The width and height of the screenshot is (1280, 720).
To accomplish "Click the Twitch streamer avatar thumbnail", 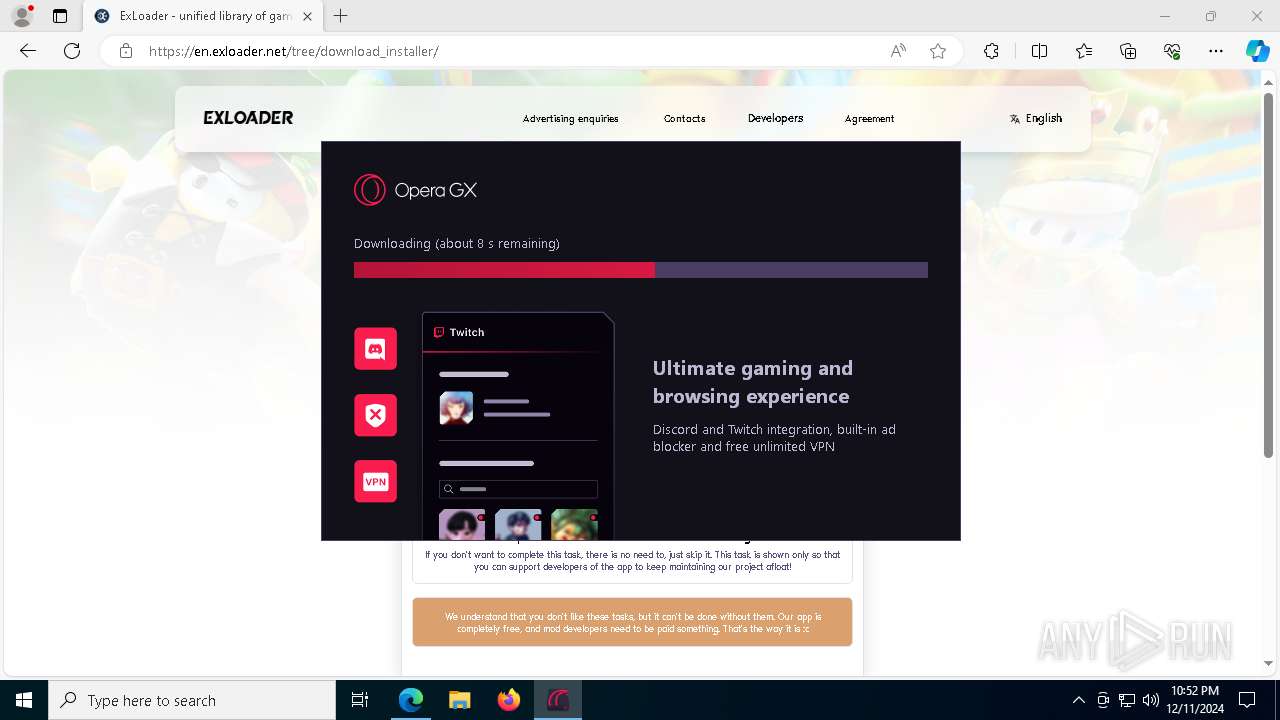I will [456, 408].
